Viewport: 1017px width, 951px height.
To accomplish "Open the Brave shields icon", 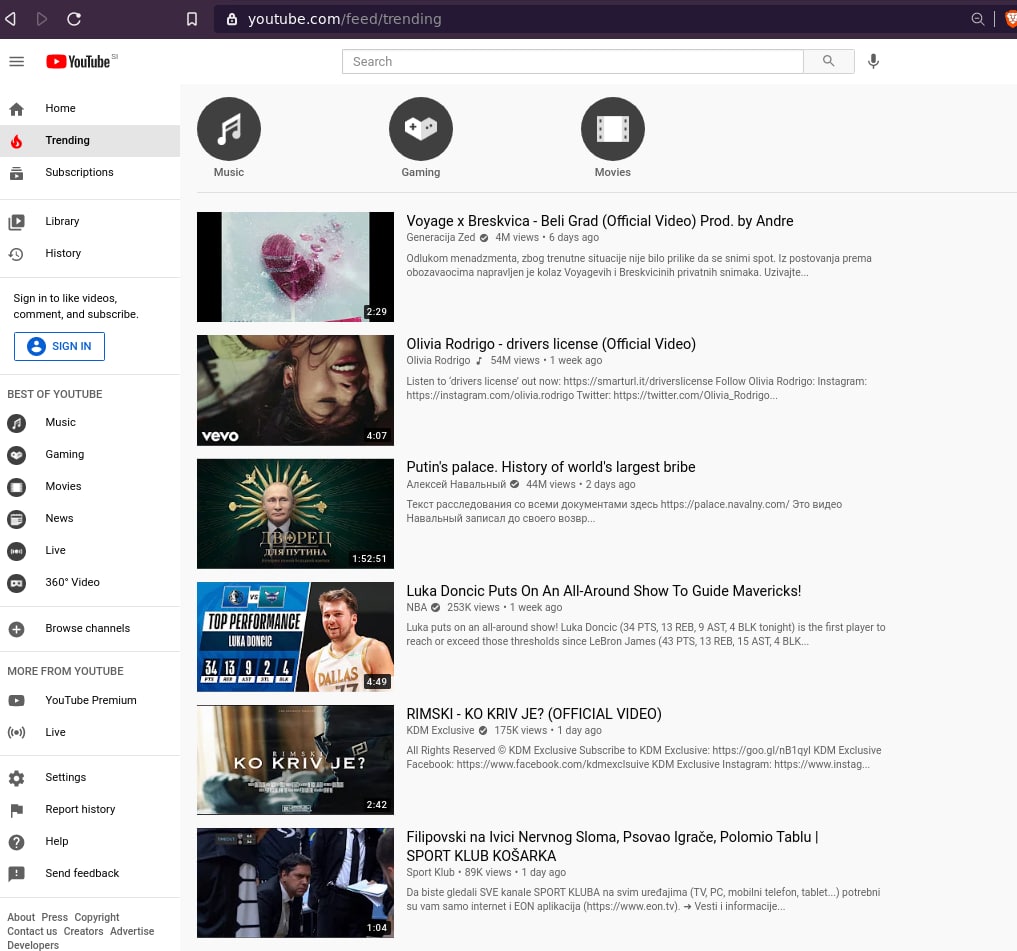I will [1011, 19].
